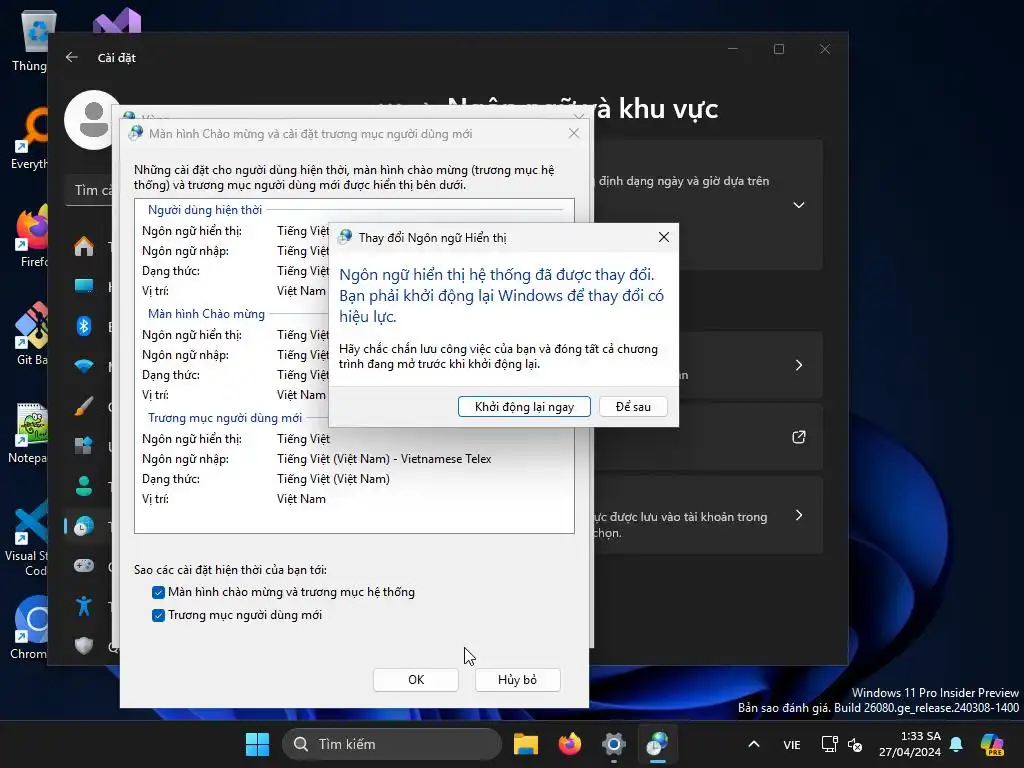Open the Accessibility figure icon in Settings sidebar

(84, 605)
